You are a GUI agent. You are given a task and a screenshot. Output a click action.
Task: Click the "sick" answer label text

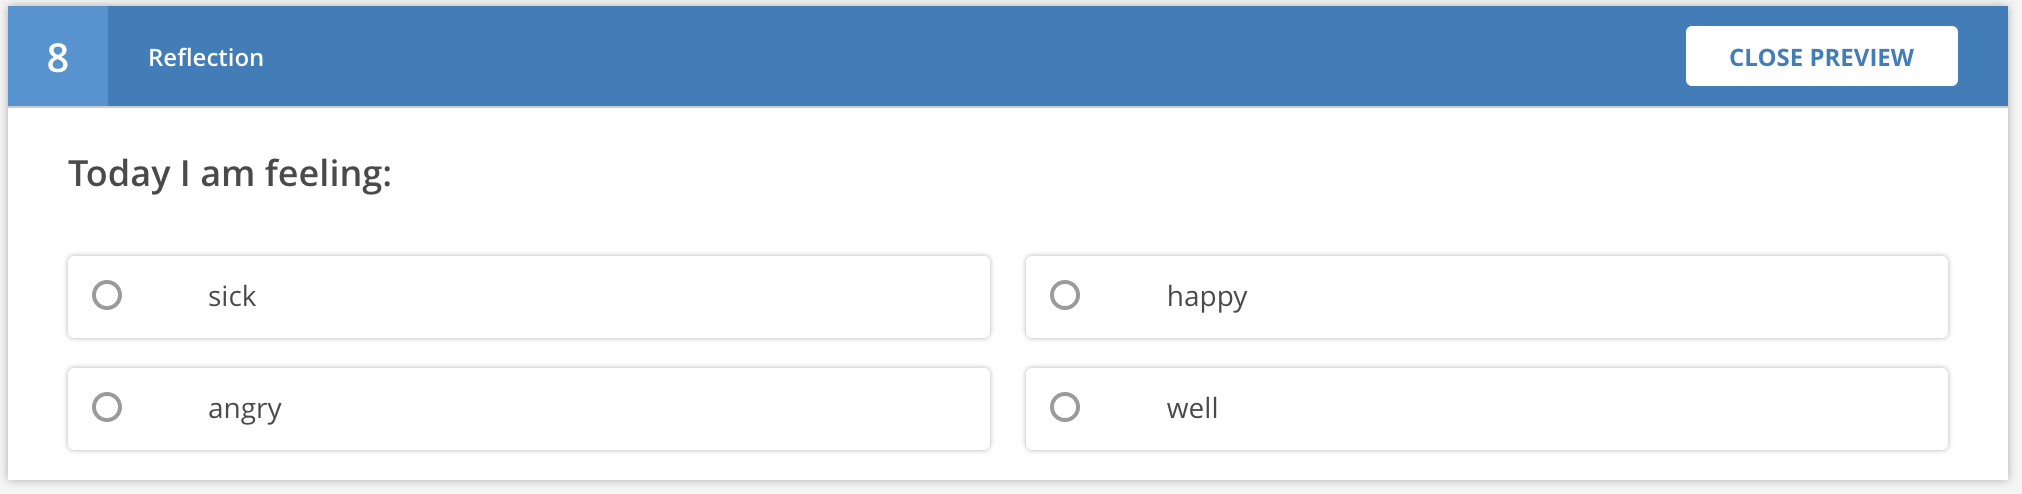tap(232, 297)
